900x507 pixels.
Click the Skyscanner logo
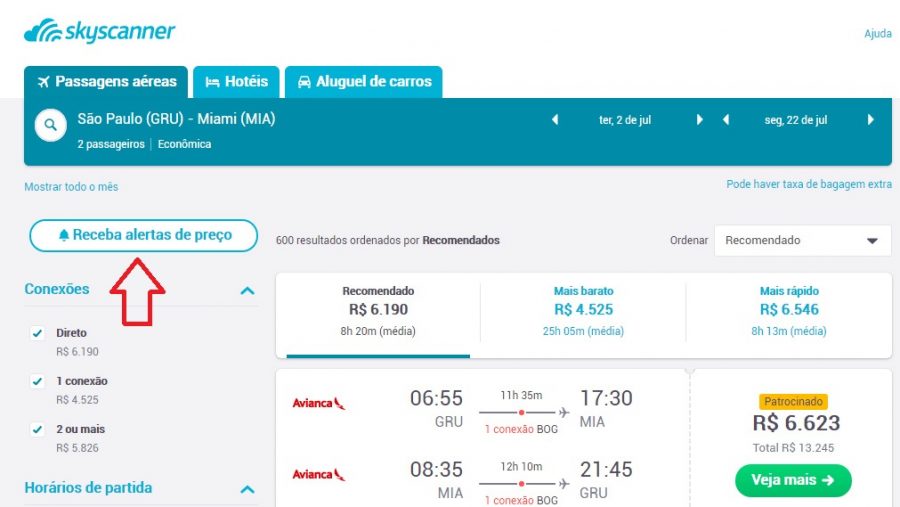pyautogui.click(x=99, y=32)
